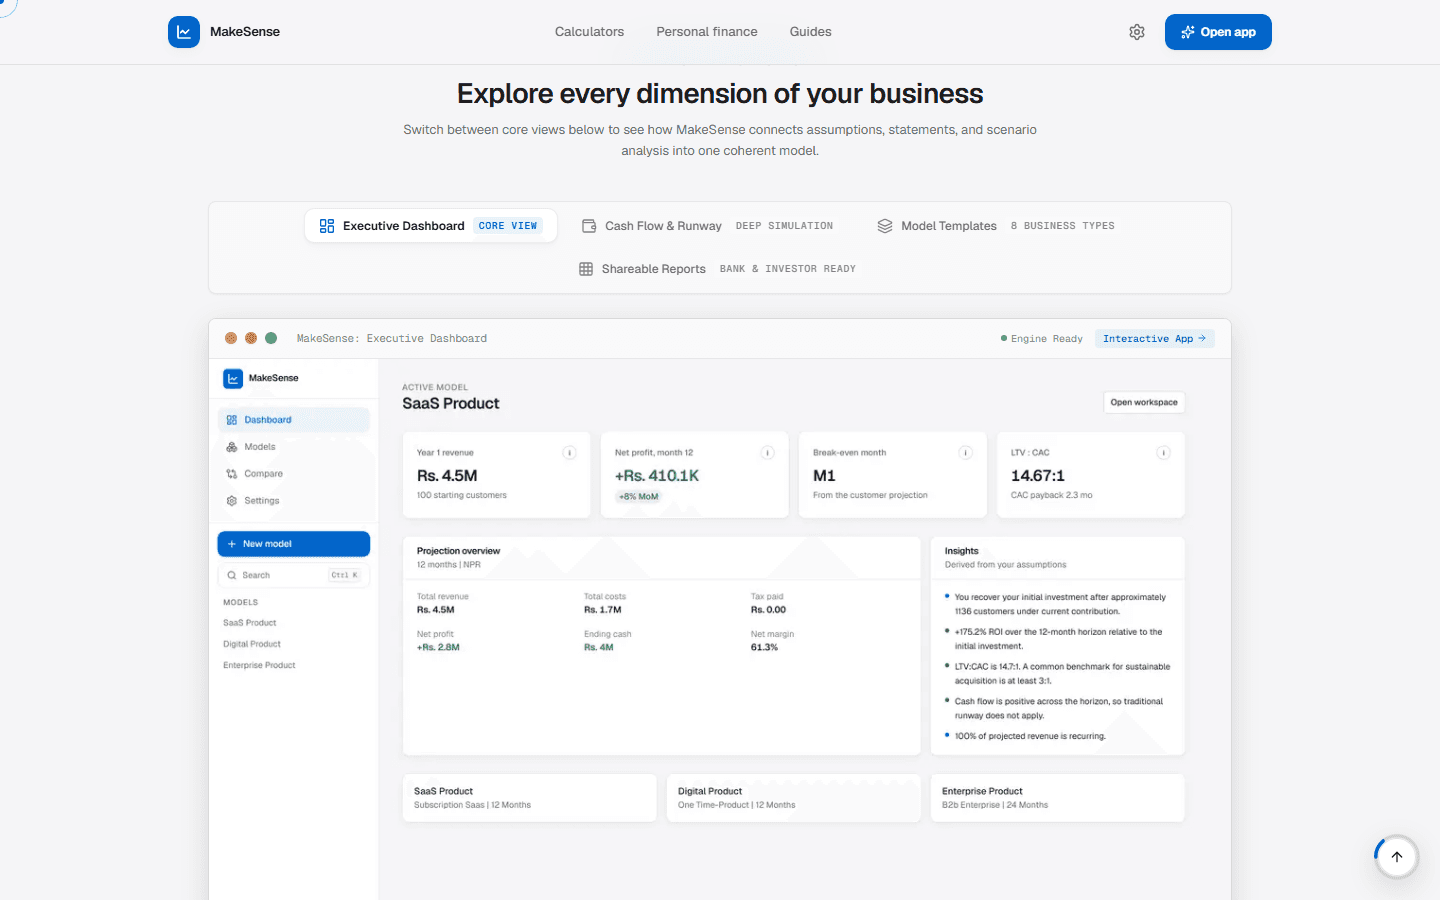Click the plus icon on New model button
Image resolution: width=1440 pixels, height=900 pixels.
(232, 544)
